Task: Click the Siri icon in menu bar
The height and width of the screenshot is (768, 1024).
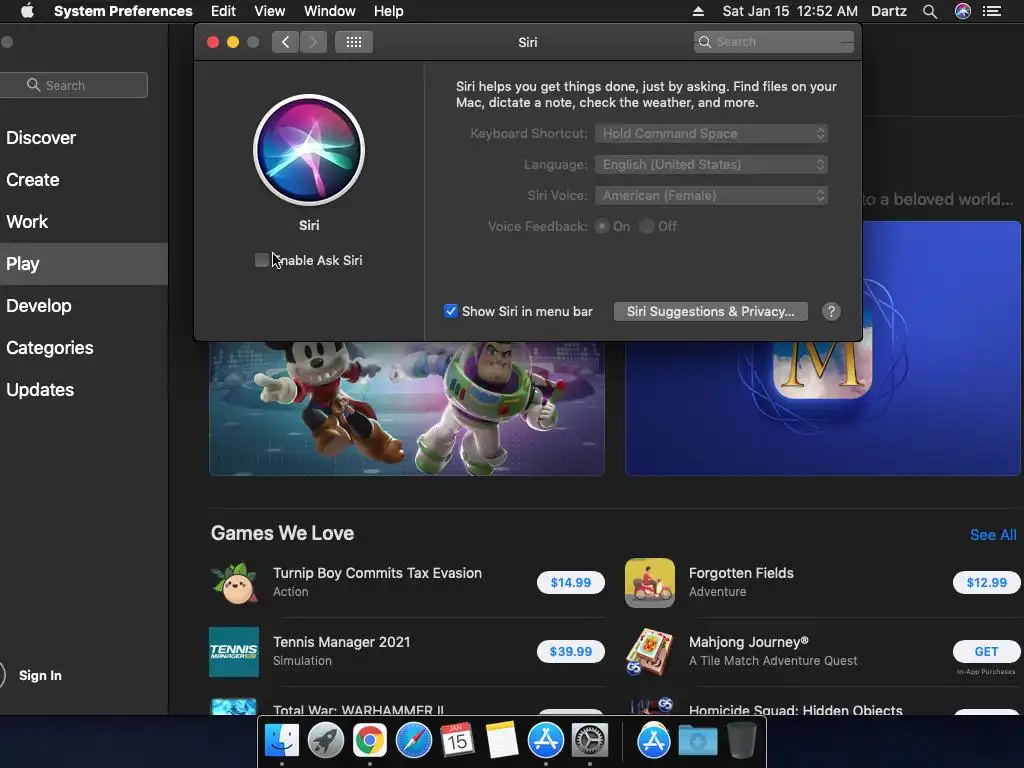Action: pyautogui.click(x=963, y=11)
